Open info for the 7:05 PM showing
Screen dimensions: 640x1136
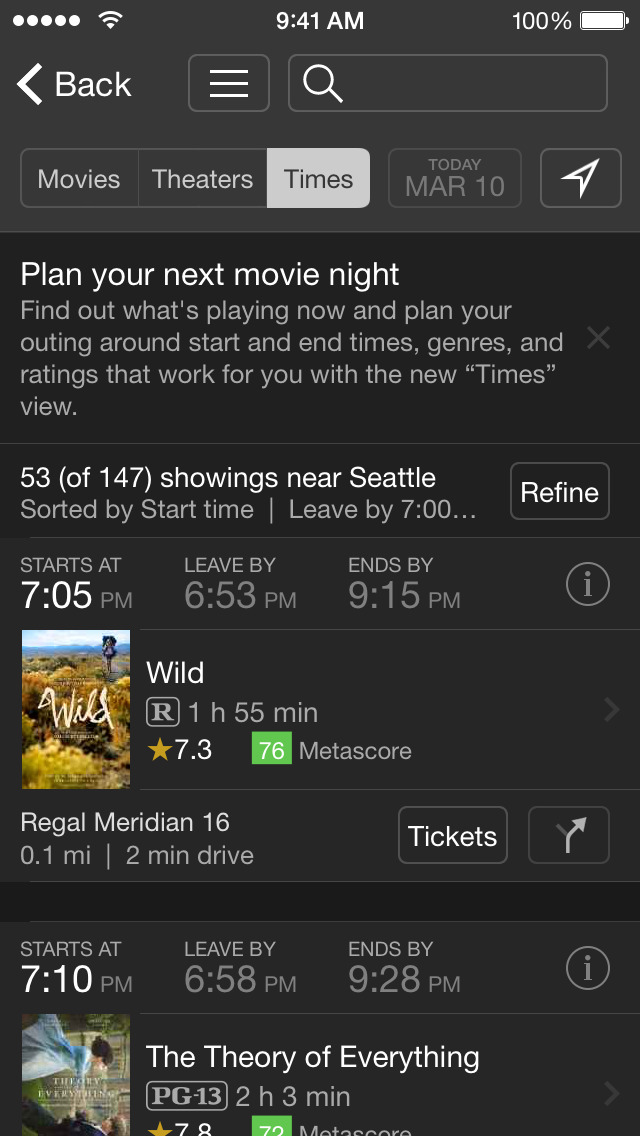click(587, 585)
